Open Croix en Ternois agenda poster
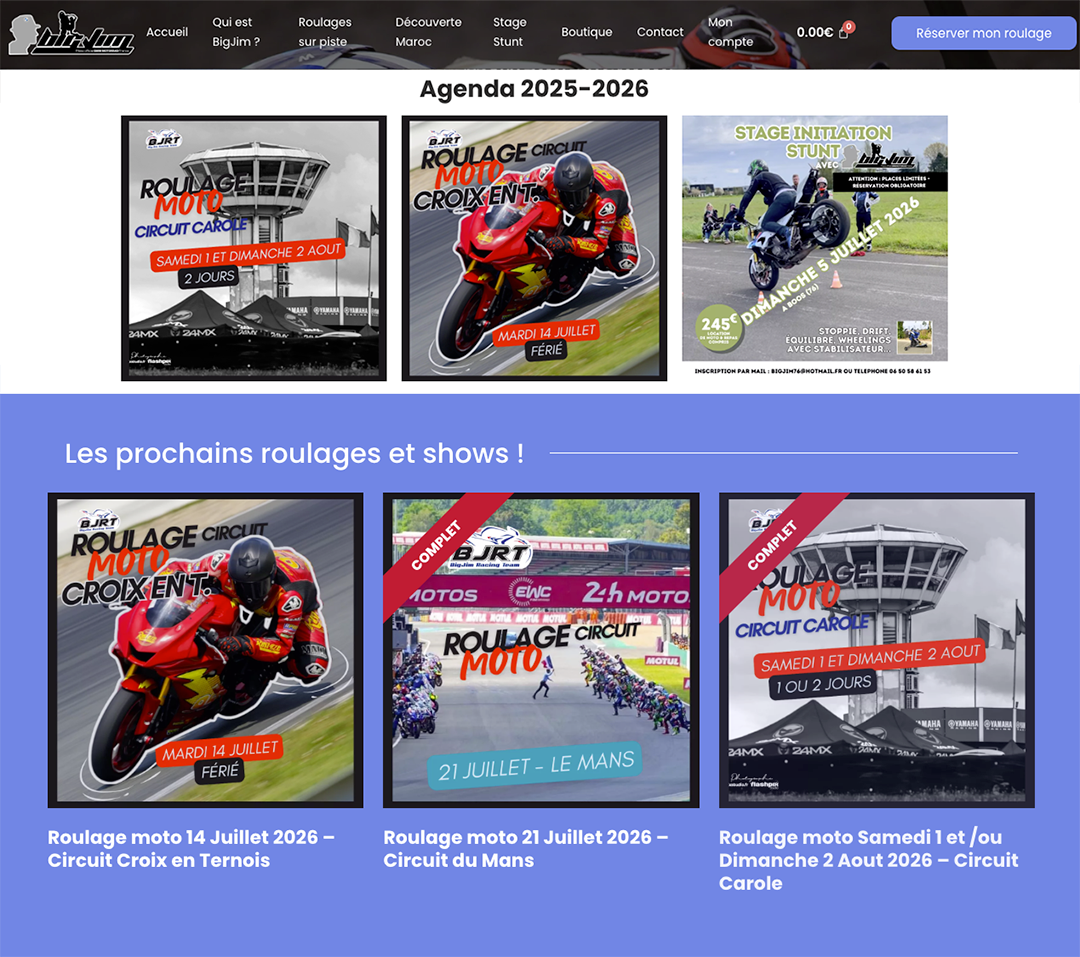This screenshot has width=1080, height=957. point(534,248)
